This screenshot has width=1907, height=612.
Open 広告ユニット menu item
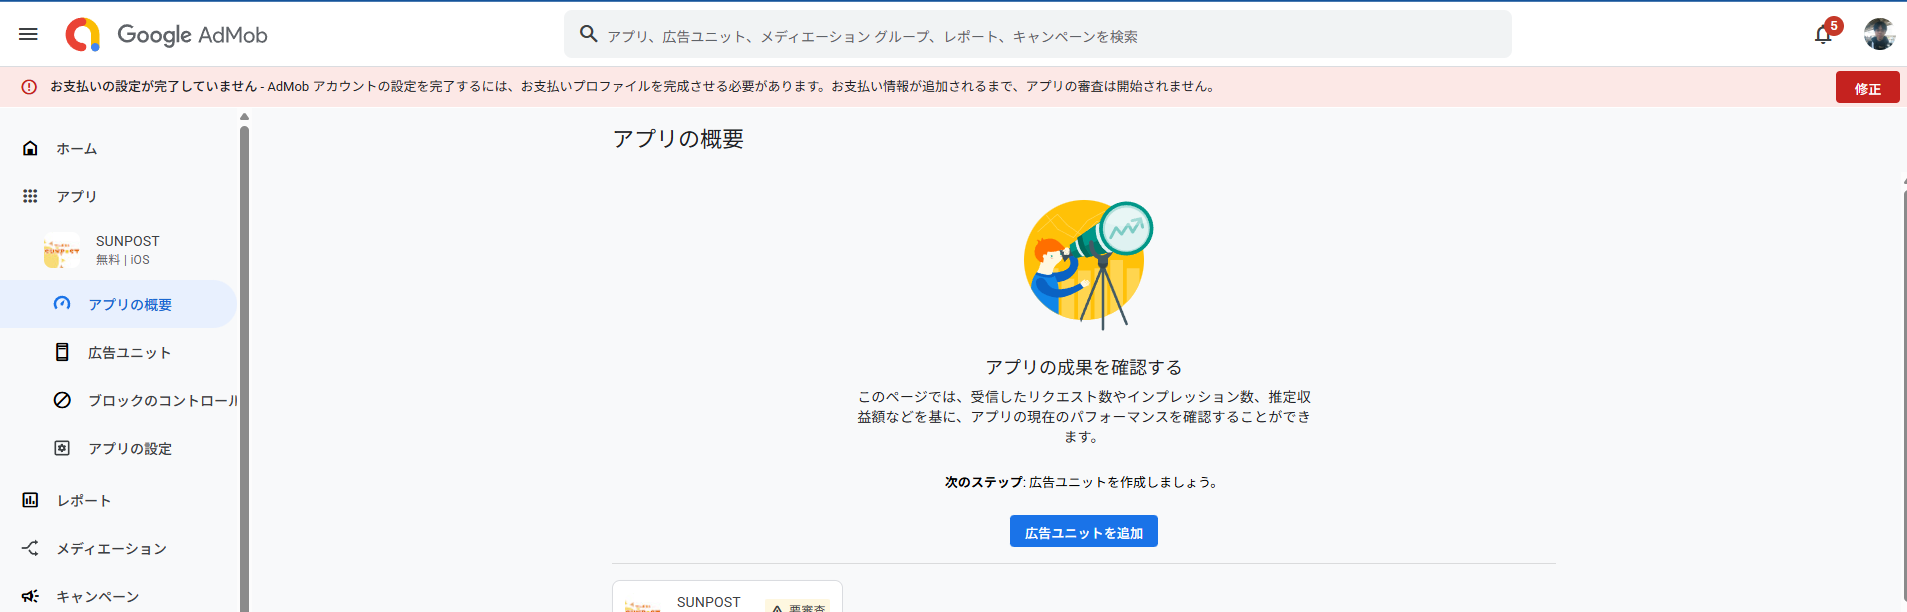(x=129, y=352)
